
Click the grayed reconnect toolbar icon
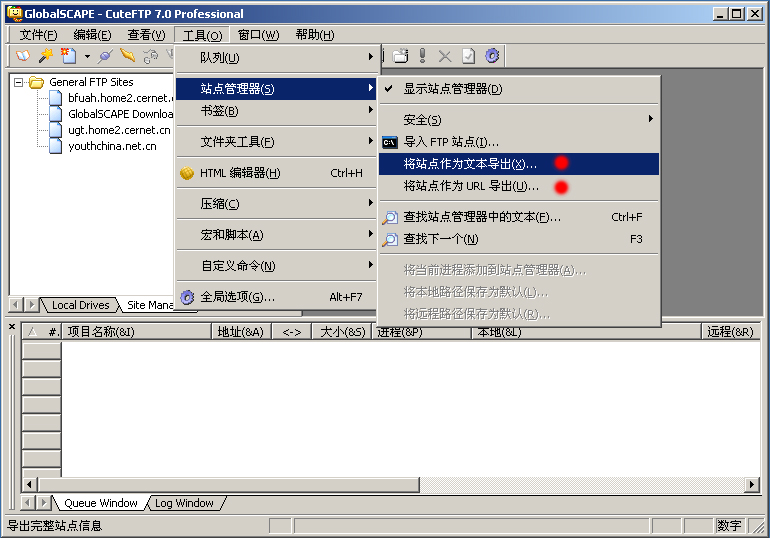point(151,56)
